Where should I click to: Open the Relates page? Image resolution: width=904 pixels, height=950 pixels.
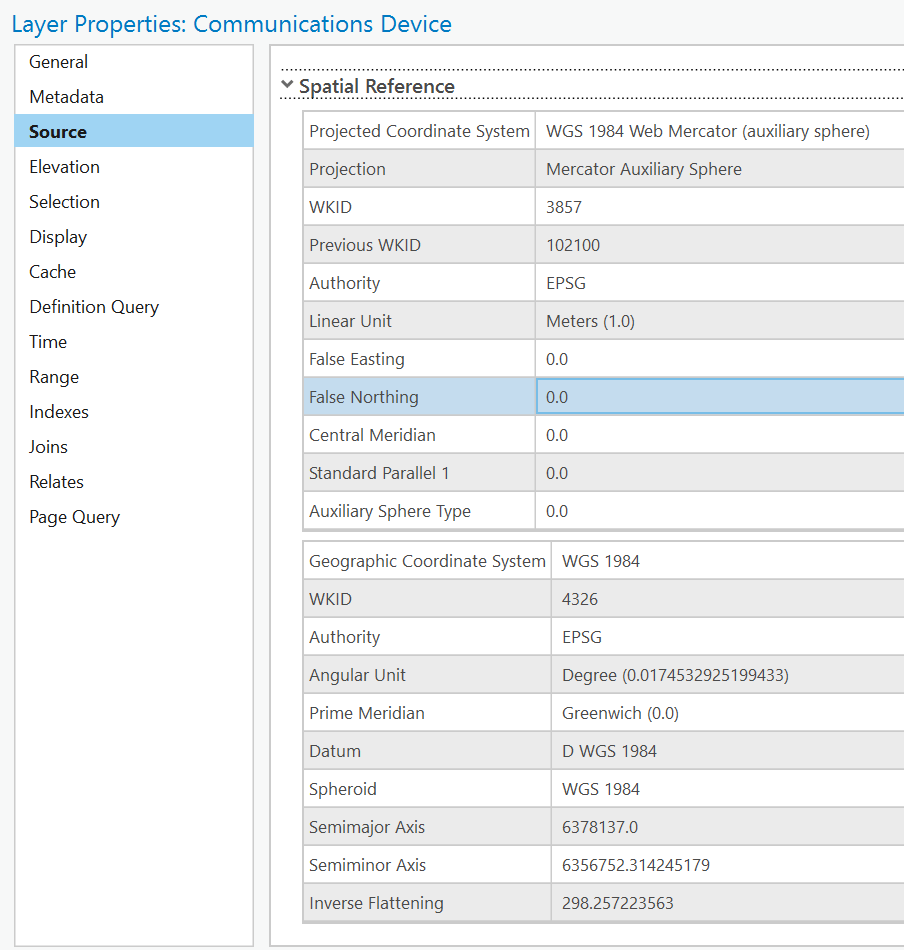tap(56, 481)
